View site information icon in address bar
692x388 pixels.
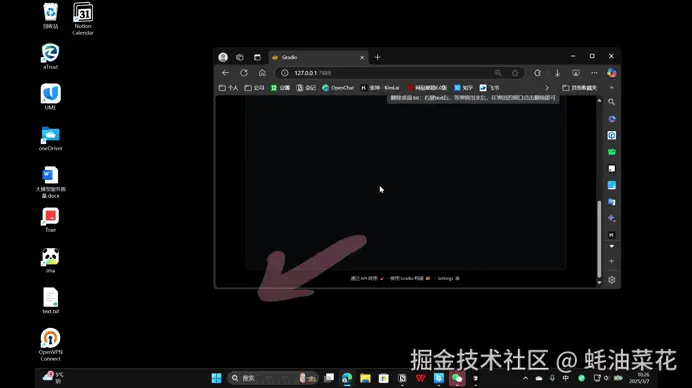(x=285, y=73)
